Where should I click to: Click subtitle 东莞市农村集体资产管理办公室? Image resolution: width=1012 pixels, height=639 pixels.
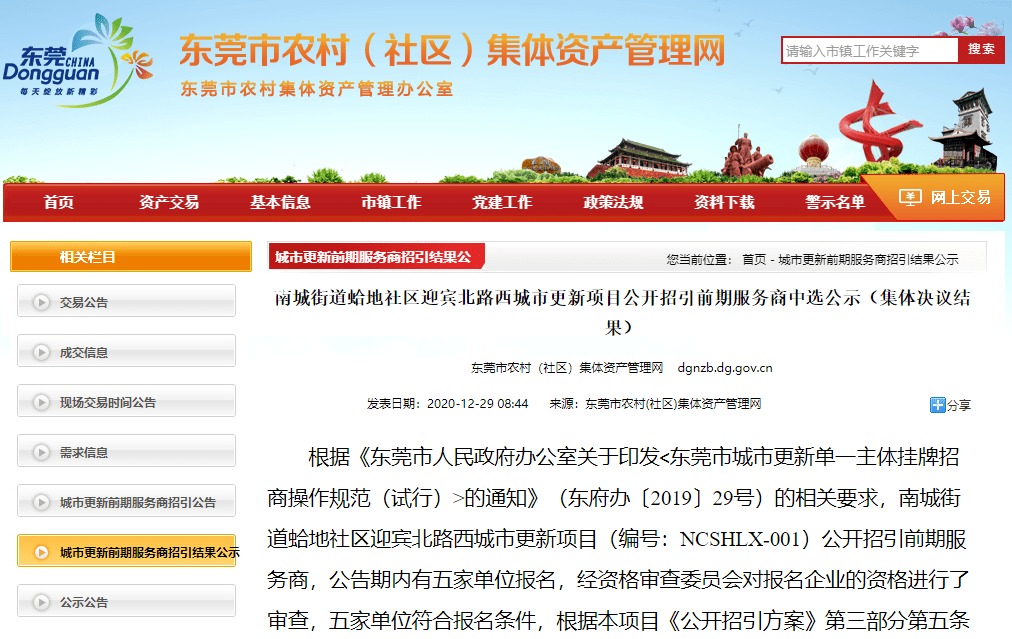point(317,89)
